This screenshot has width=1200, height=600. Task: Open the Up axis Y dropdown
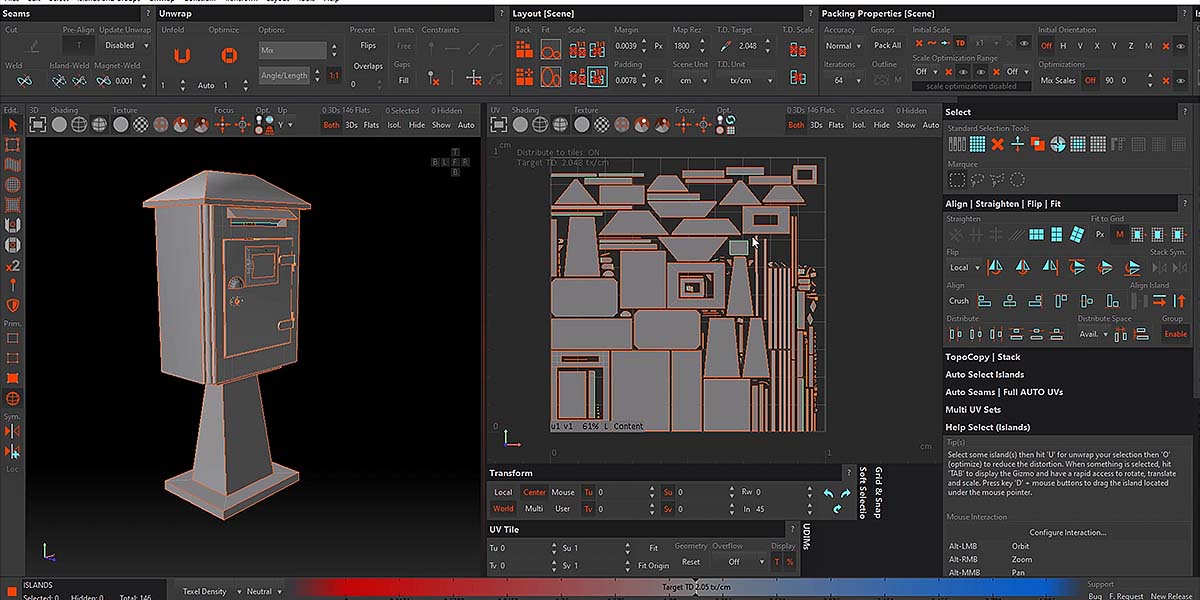285,125
